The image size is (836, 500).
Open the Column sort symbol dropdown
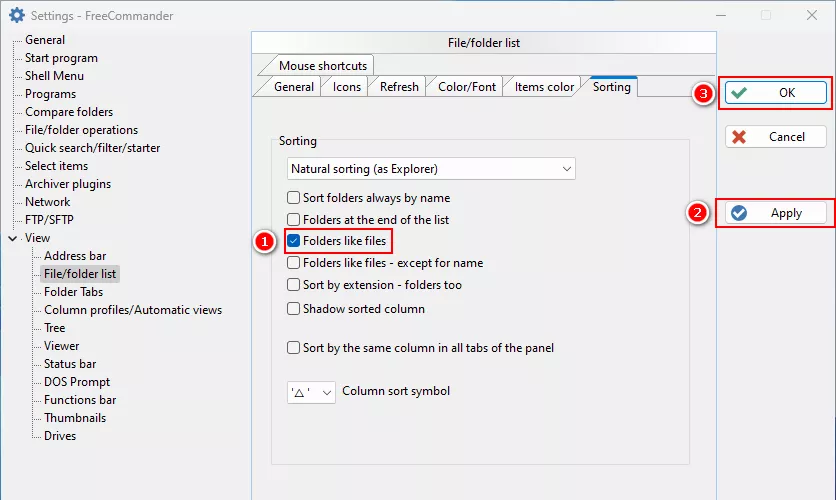coord(311,392)
